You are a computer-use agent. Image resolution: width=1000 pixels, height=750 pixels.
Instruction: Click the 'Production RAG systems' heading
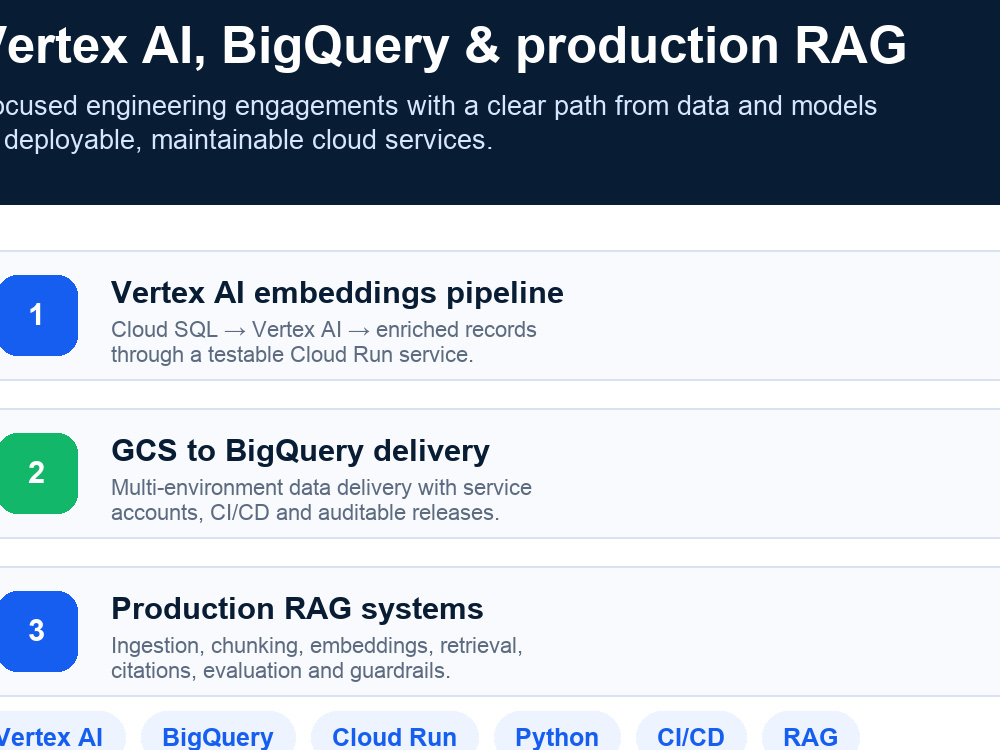(x=297, y=609)
